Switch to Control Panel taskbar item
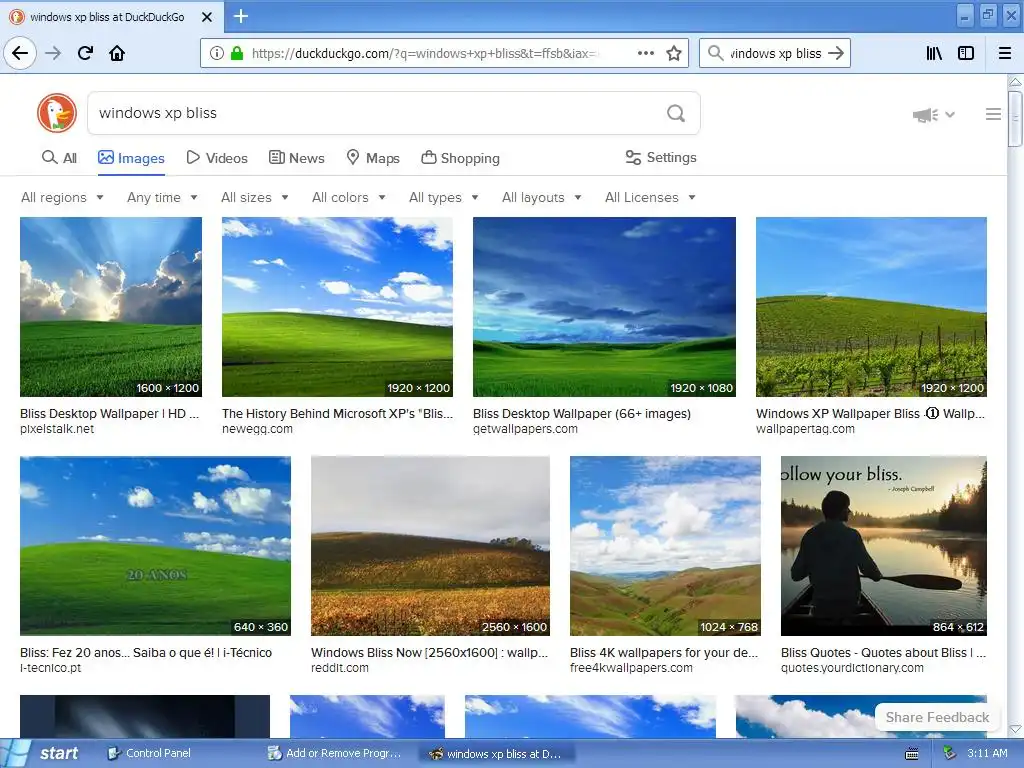 (150, 754)
